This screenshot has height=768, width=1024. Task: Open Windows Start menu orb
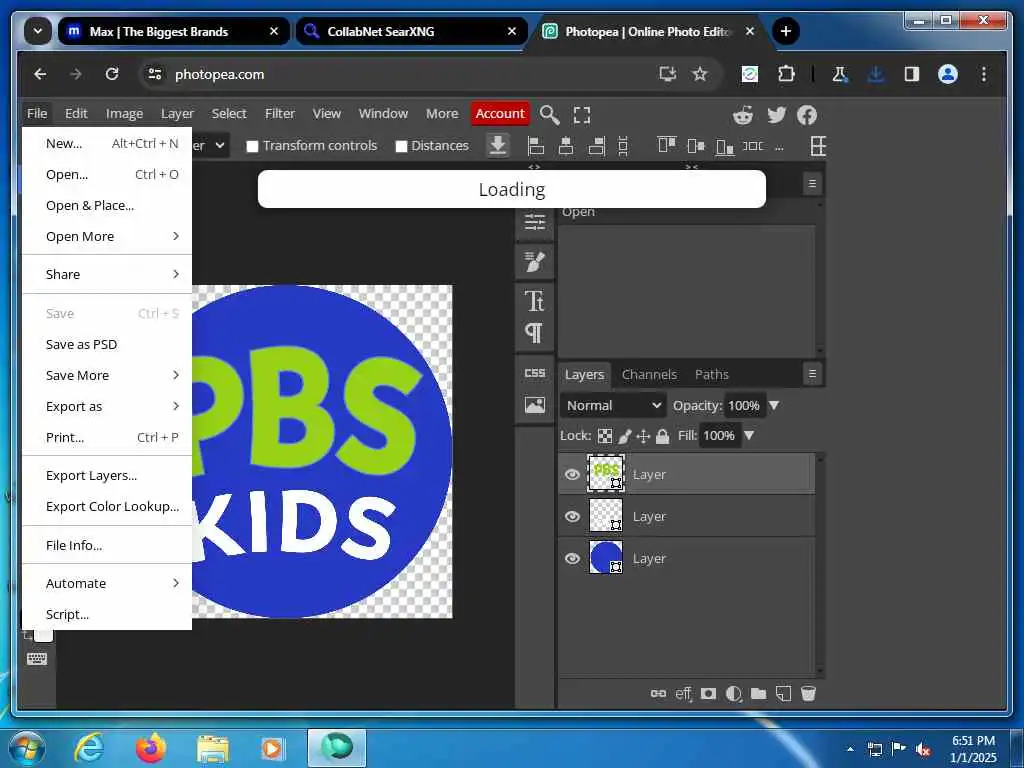point(27,748)
